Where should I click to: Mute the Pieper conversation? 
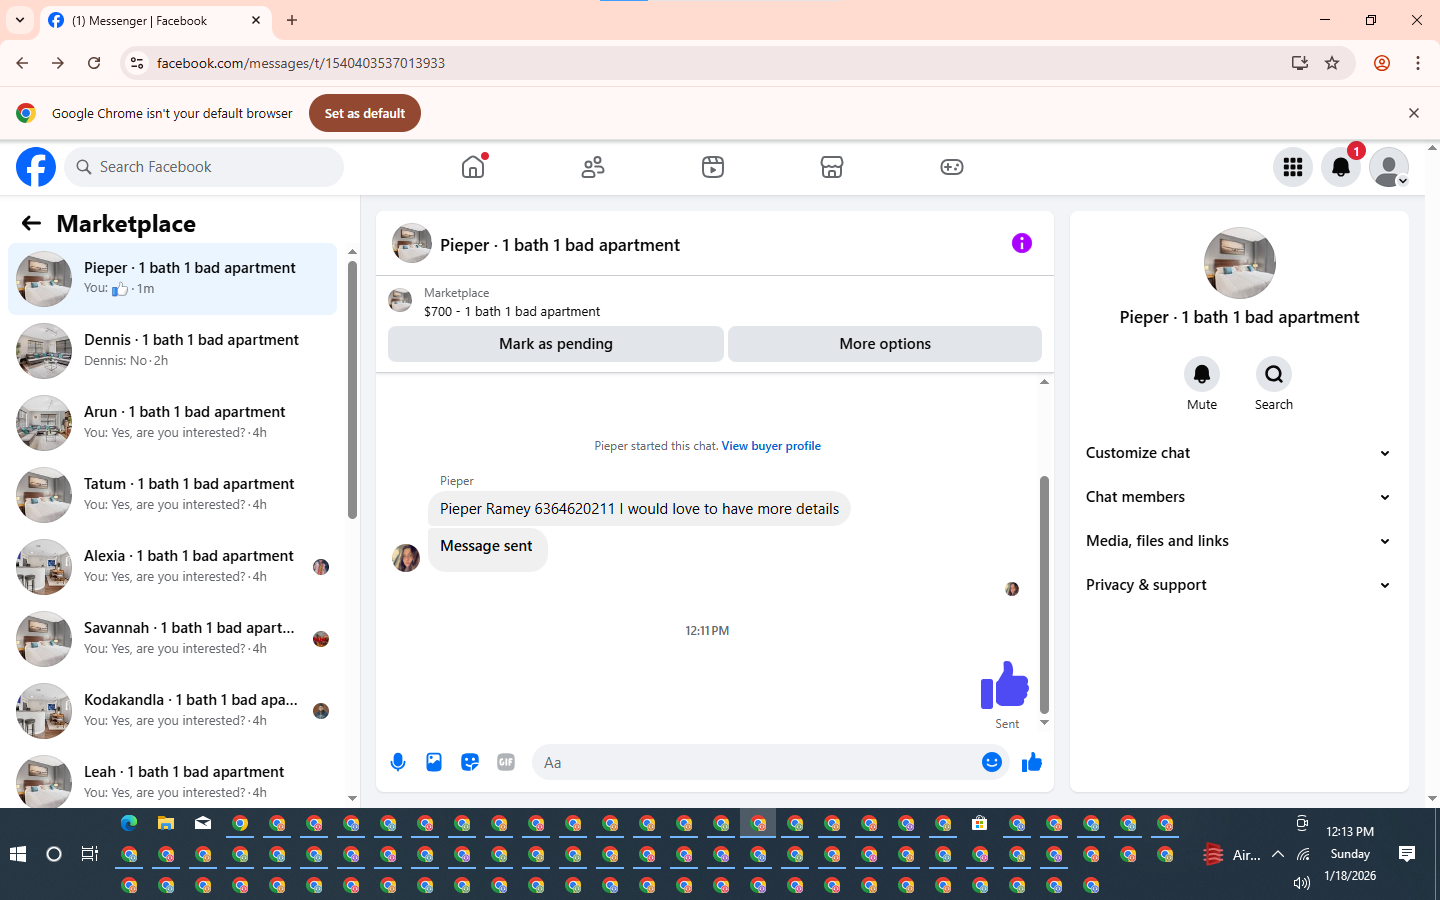click(1202, 374)
